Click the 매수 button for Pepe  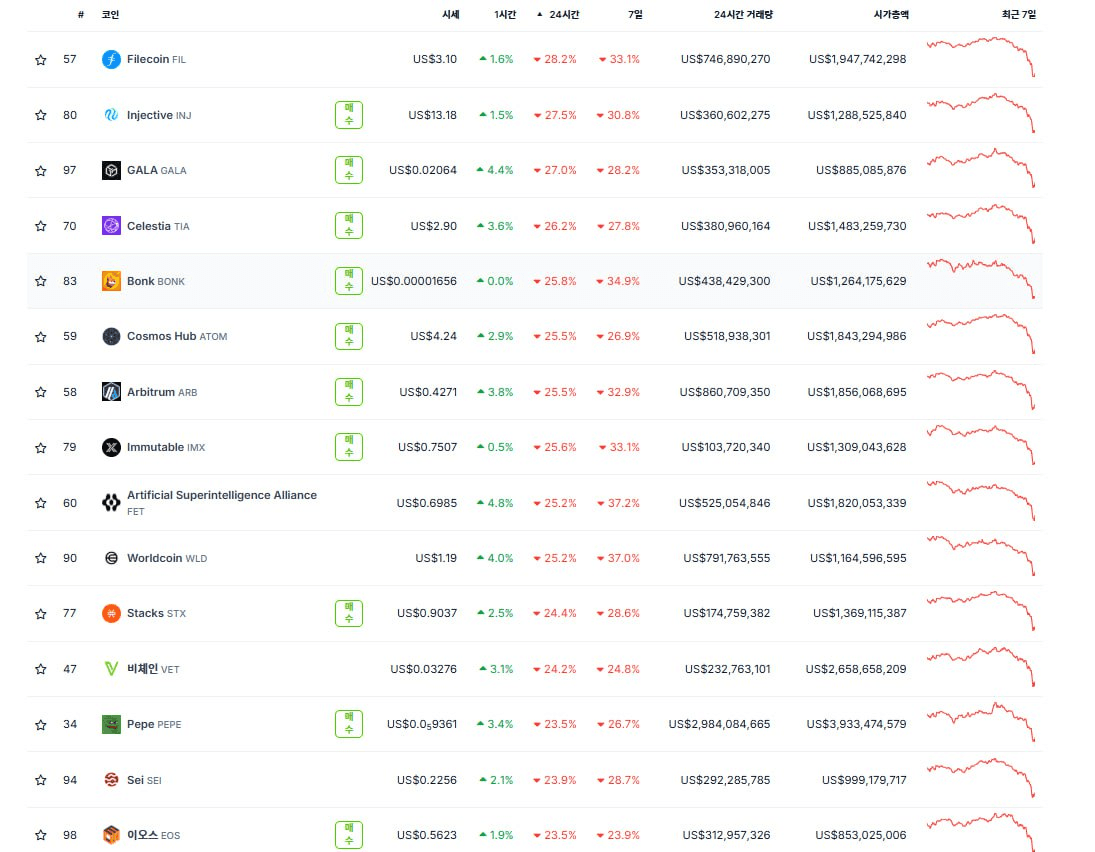[349, 724]
